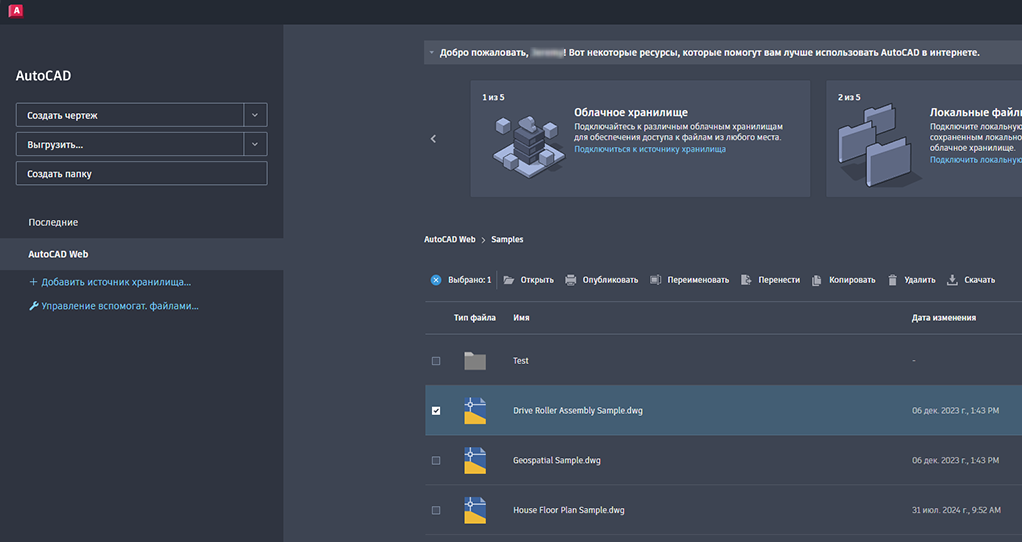Viewport: 1022px width, 542px height.
Task: Follow the Подключить локальную link in card 2
Action: (976, 160)
